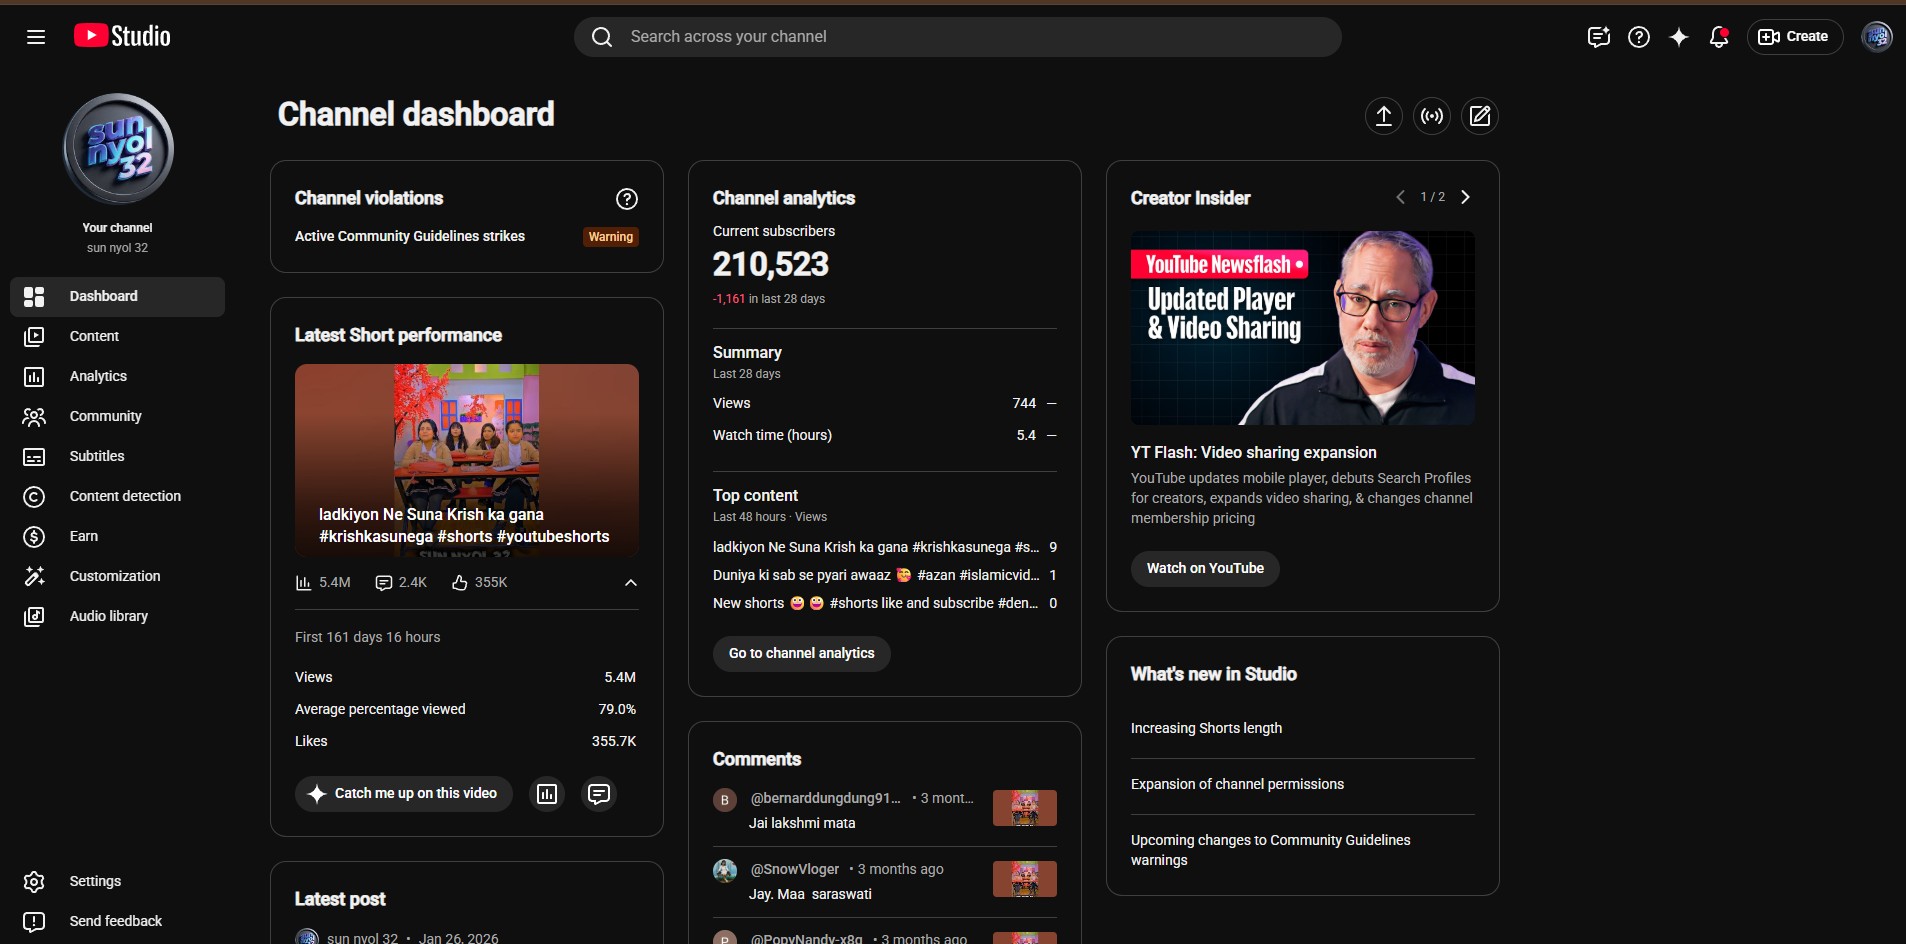Open the Help question mark icon in header
The width and height of the screenshot is (1906, 944).
point(1639,37)
